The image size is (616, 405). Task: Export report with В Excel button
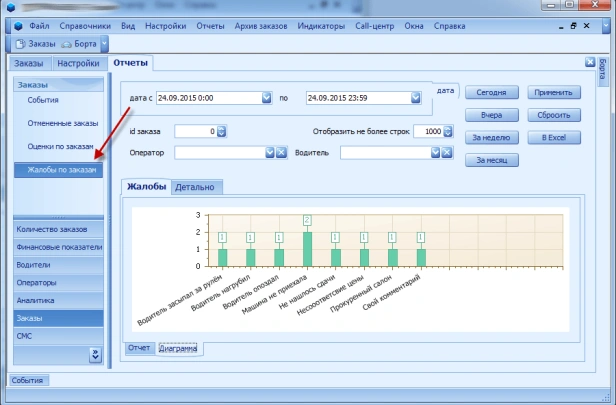click(555, 137)
